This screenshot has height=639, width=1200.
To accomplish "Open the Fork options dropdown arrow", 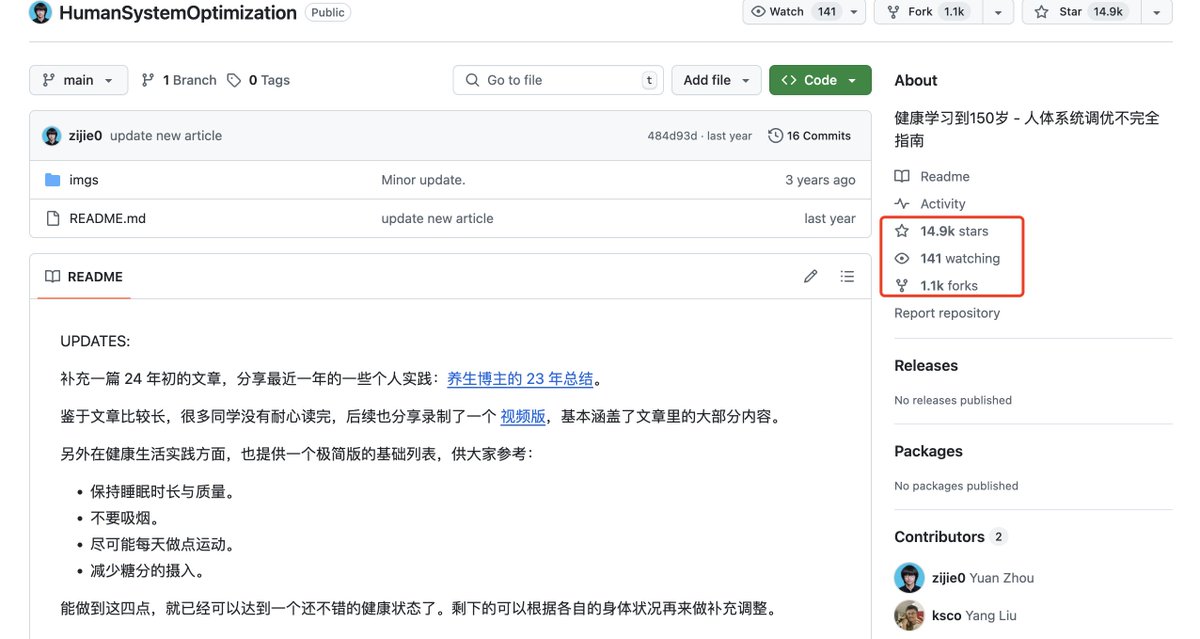I will coord(998,12).
